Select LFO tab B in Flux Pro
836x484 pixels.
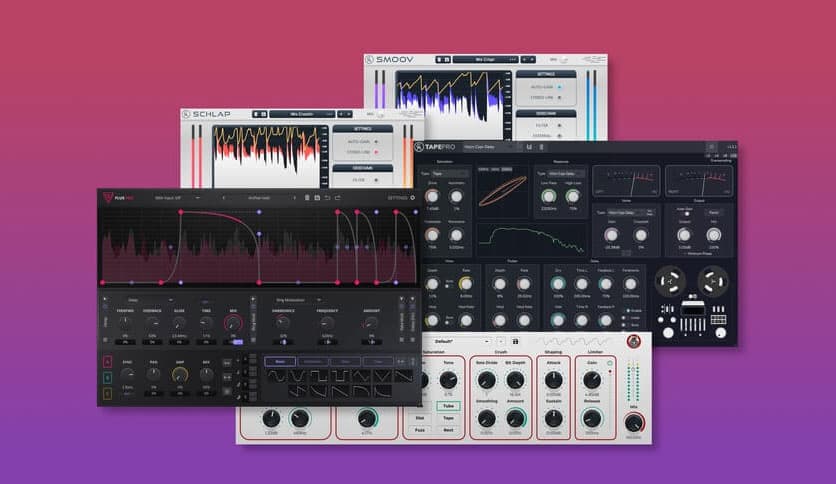[107, 378]
